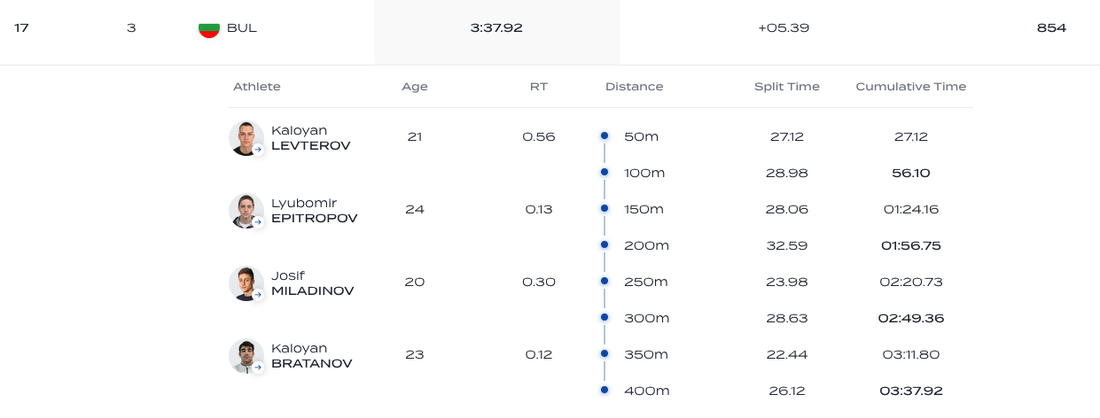This screenshot has height=418, width=1100.
Task: Select Lyubomir Epitropov's athlete photo
Action: pos(244,210)
